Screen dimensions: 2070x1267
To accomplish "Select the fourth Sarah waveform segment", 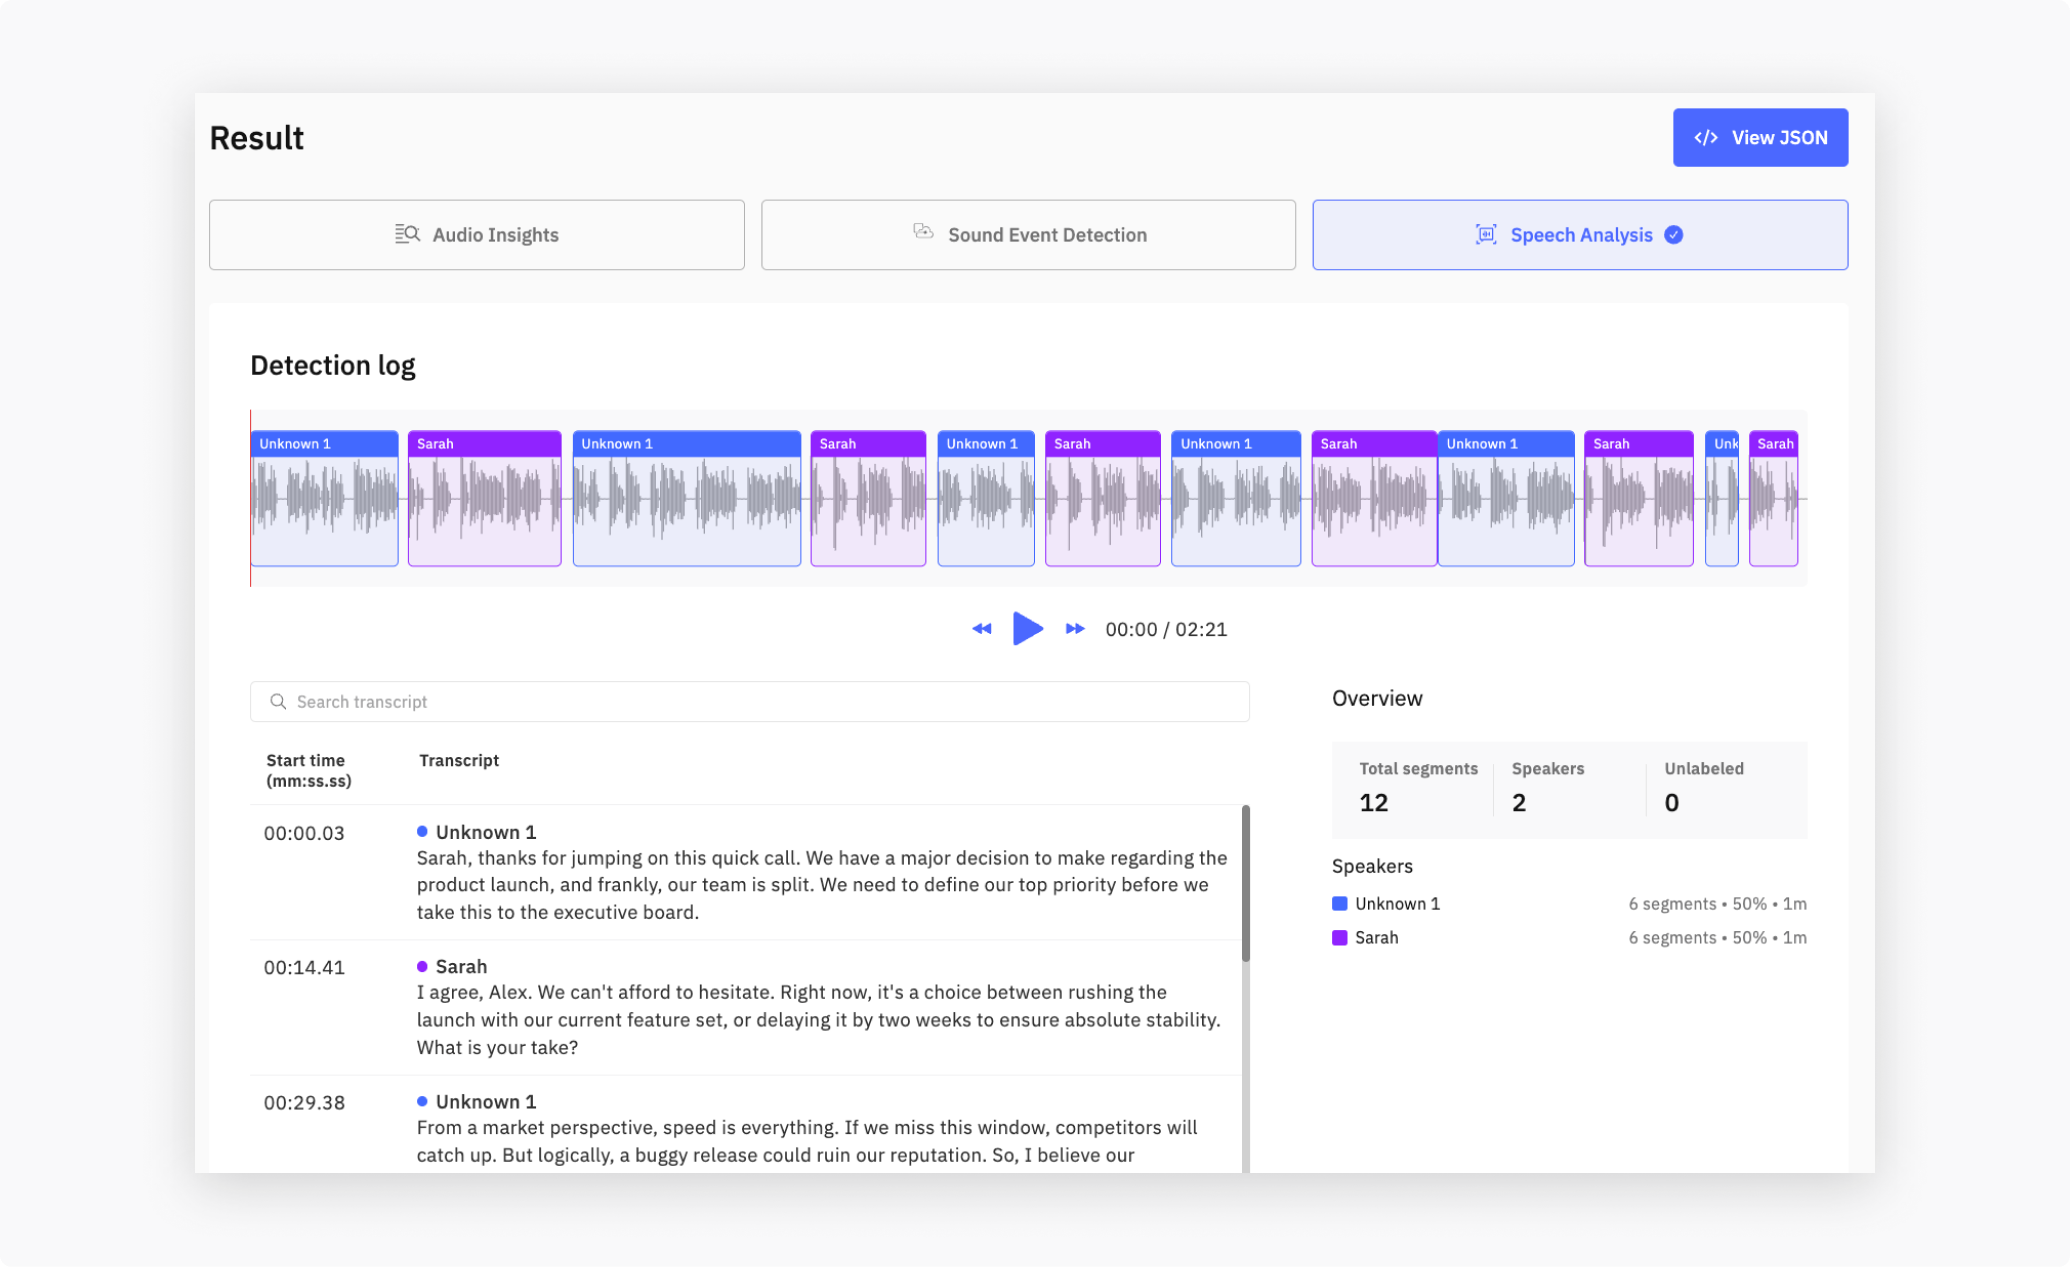I will [1374, 498].
